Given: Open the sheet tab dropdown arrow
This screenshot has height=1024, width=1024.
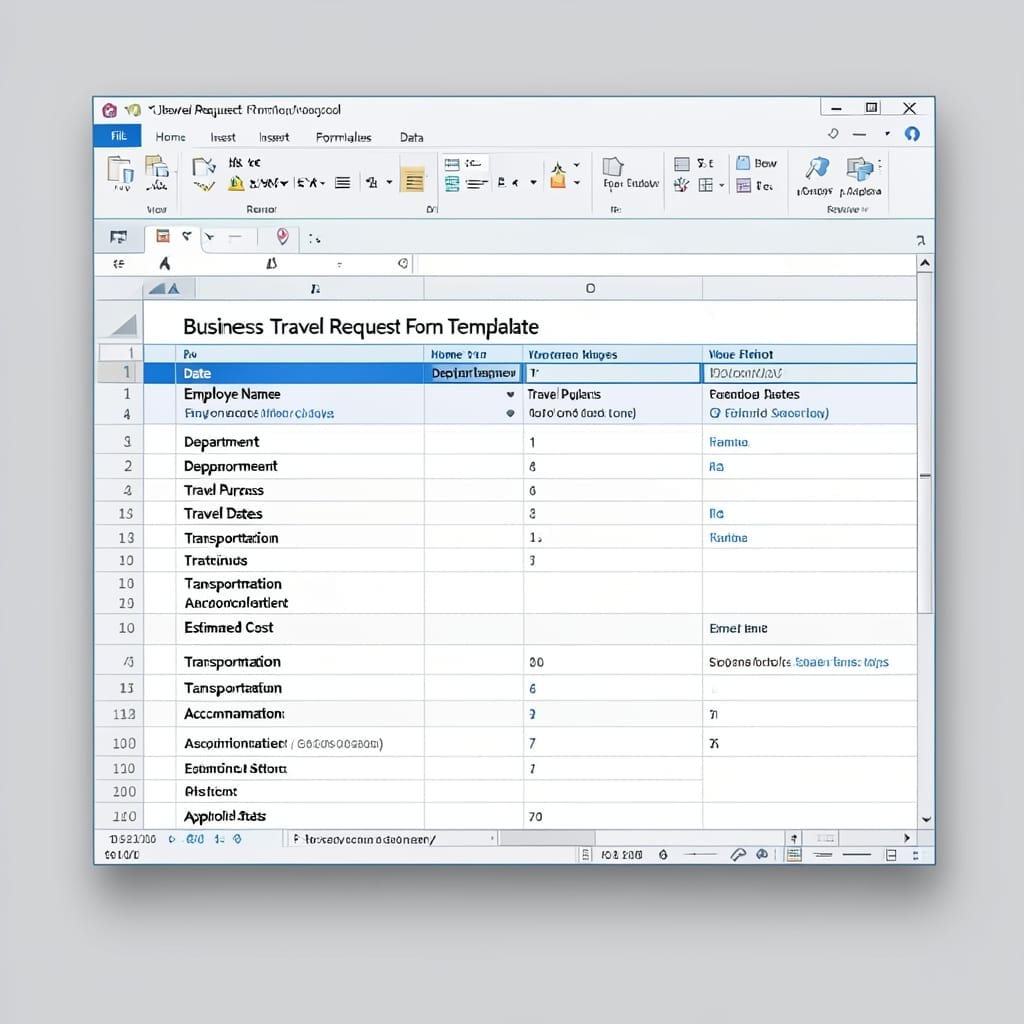Looking at the screenshot, I should coord(492,839).
